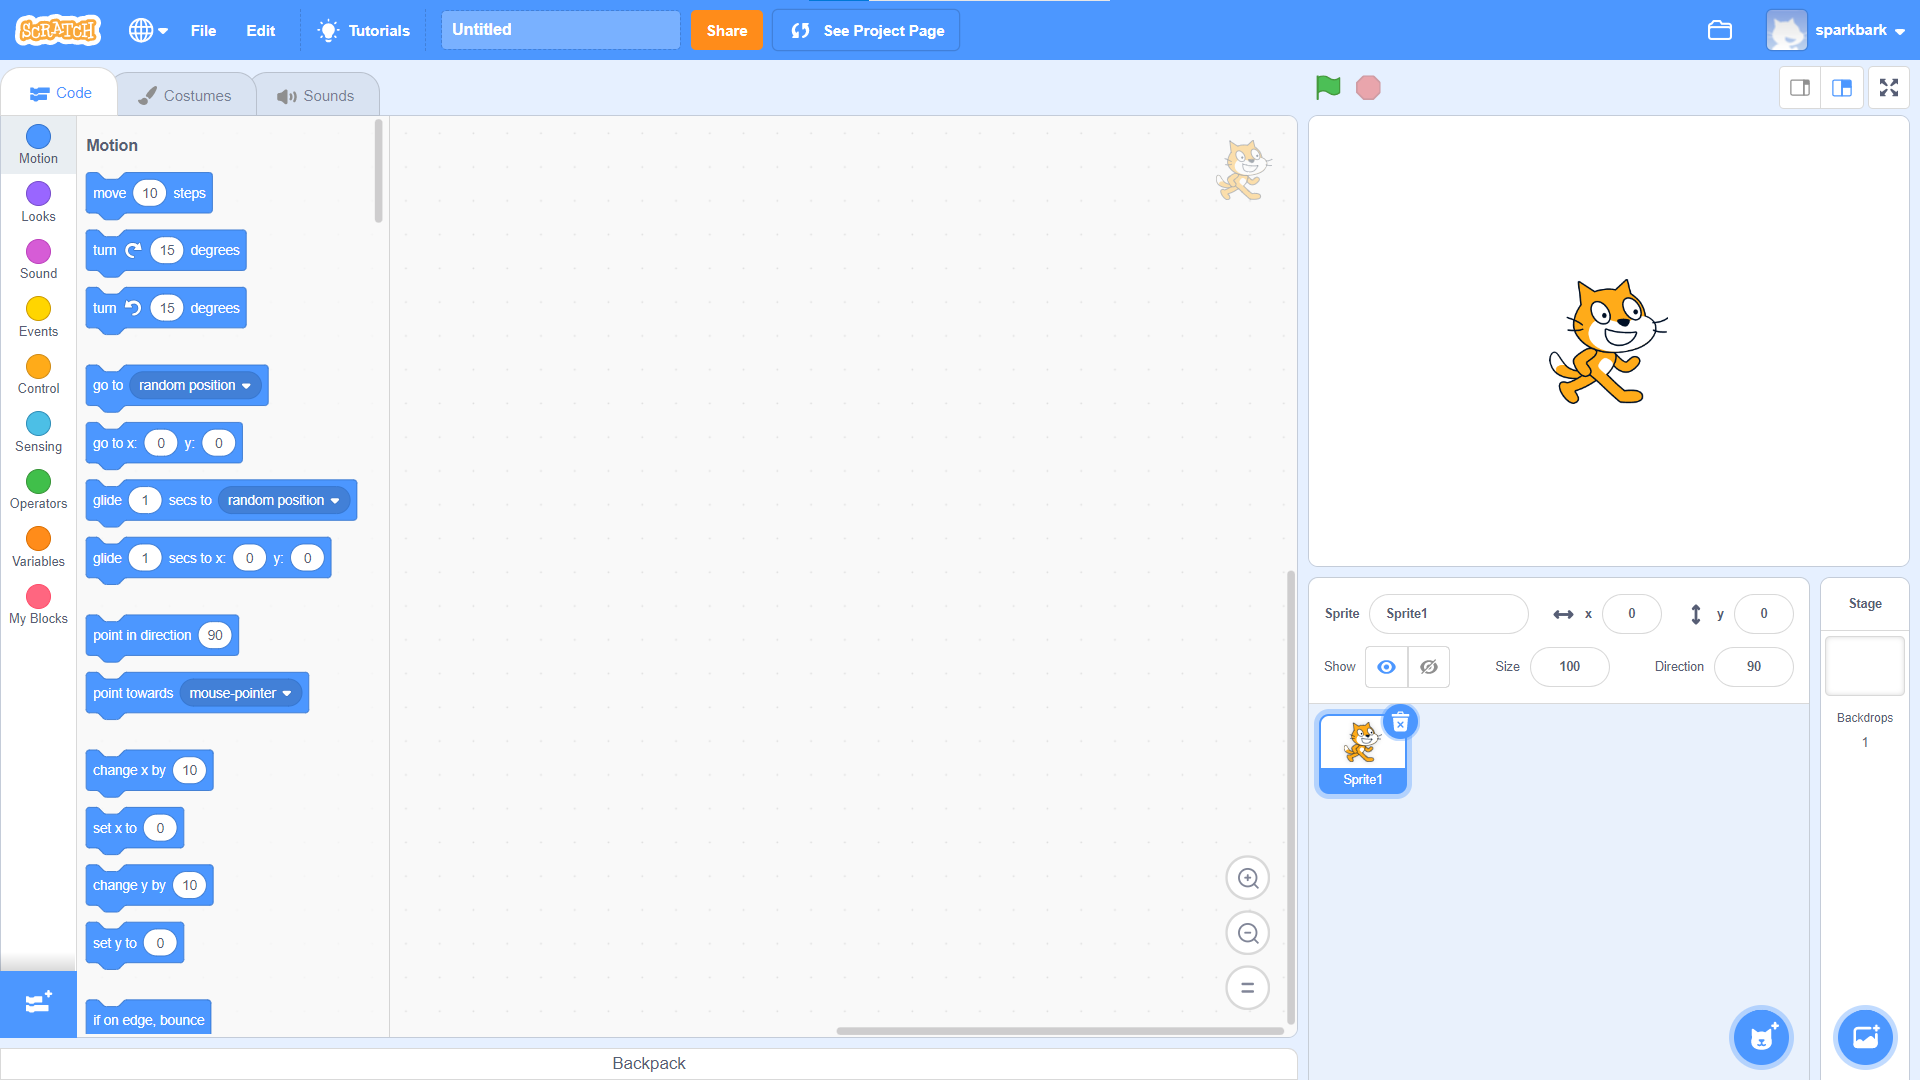The width and height of the screenshot is (1920, 1080).
Task: Reset workspace zoom with equals icon
Action: point(1247,988)
